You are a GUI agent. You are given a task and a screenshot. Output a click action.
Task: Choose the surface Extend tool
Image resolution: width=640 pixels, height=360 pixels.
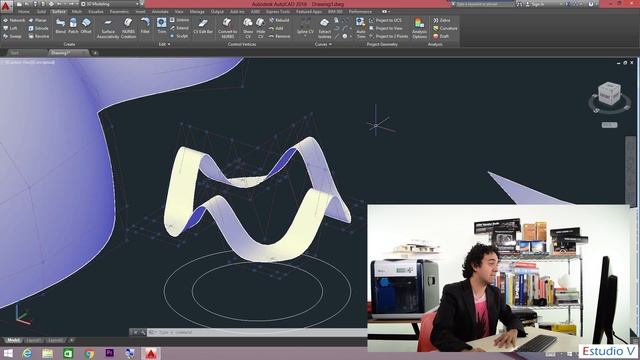(179, 28)
